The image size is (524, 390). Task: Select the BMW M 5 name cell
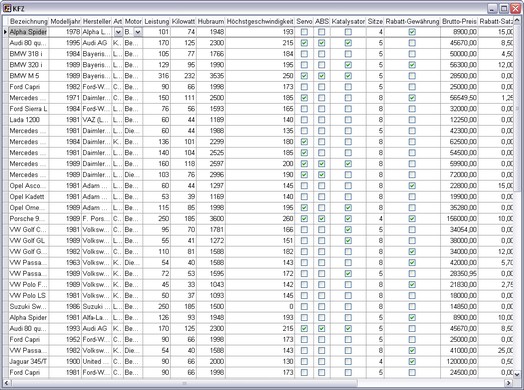[x=29, y=76]
